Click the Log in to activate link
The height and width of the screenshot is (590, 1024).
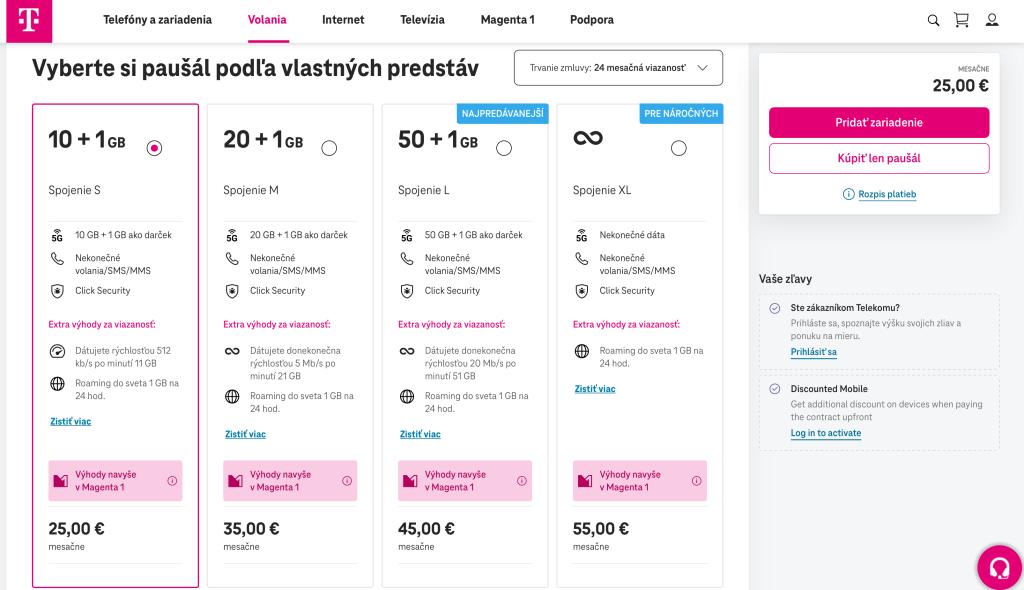(825, 433)
